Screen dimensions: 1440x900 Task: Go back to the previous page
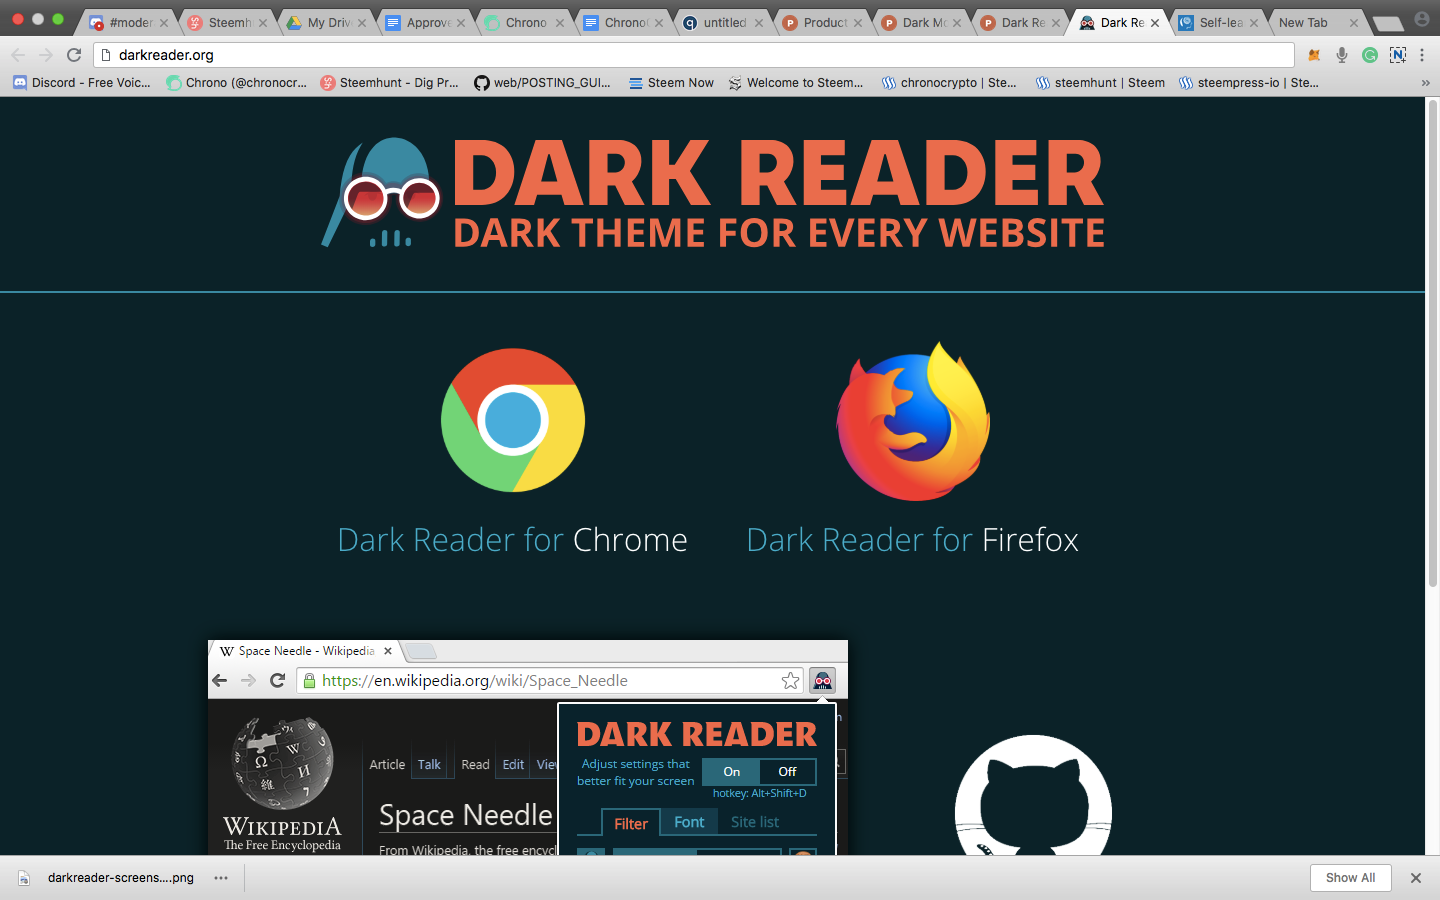coord(18,55)
